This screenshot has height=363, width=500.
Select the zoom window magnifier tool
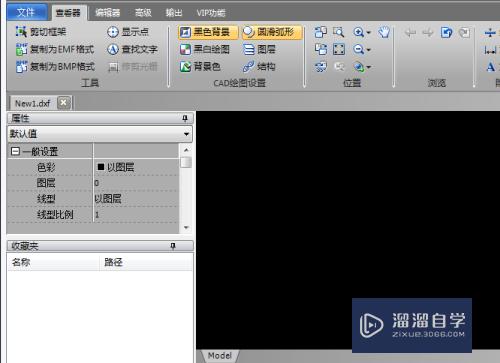(x=339, y=32)
